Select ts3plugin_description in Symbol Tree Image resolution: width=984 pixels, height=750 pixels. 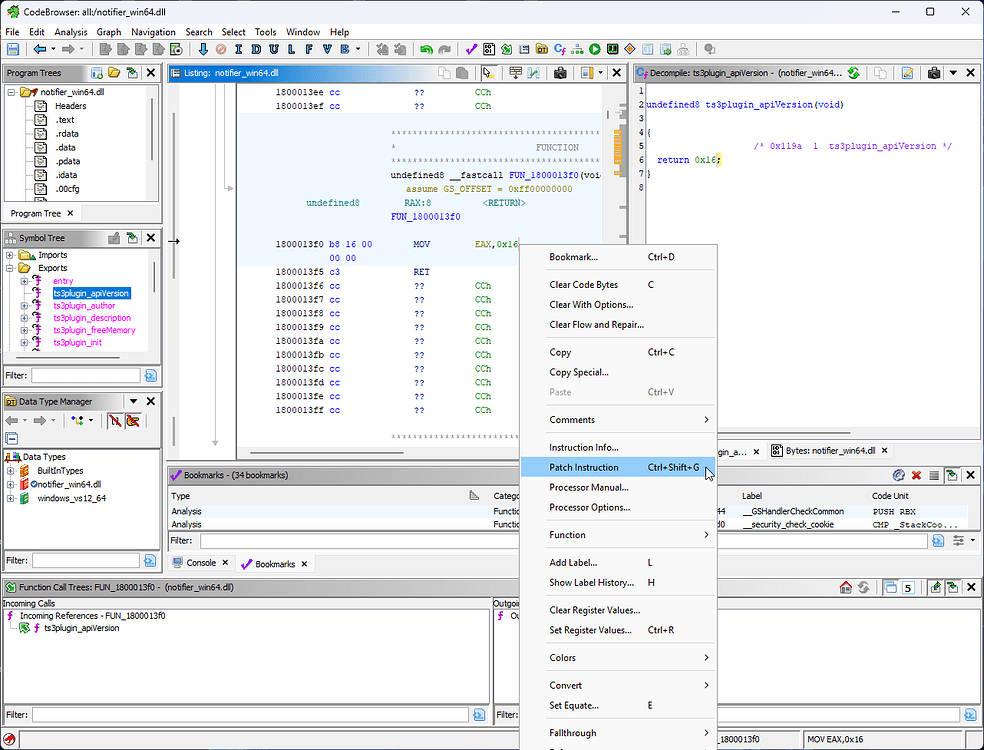pos(92,318)
